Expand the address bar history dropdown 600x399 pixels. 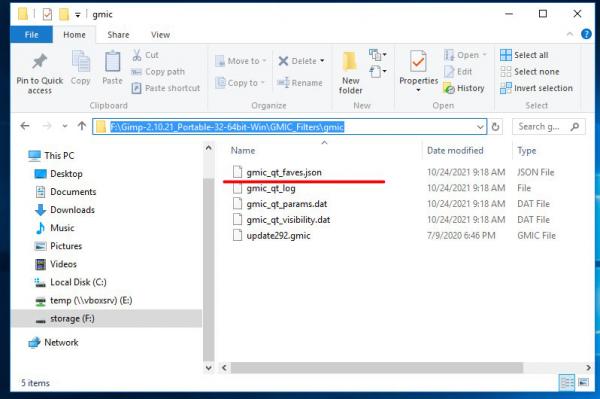coord(480,127)
